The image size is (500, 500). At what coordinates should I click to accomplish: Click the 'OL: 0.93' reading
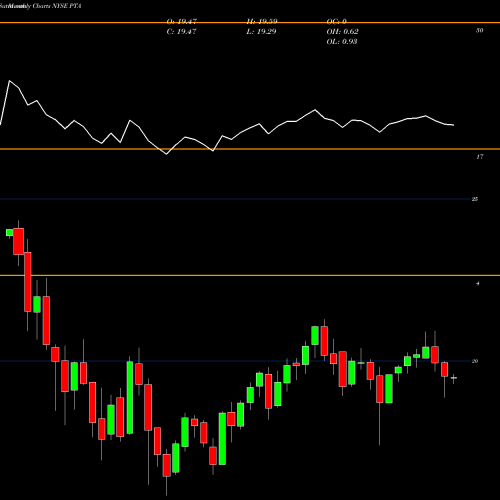[x=342, y=42]
